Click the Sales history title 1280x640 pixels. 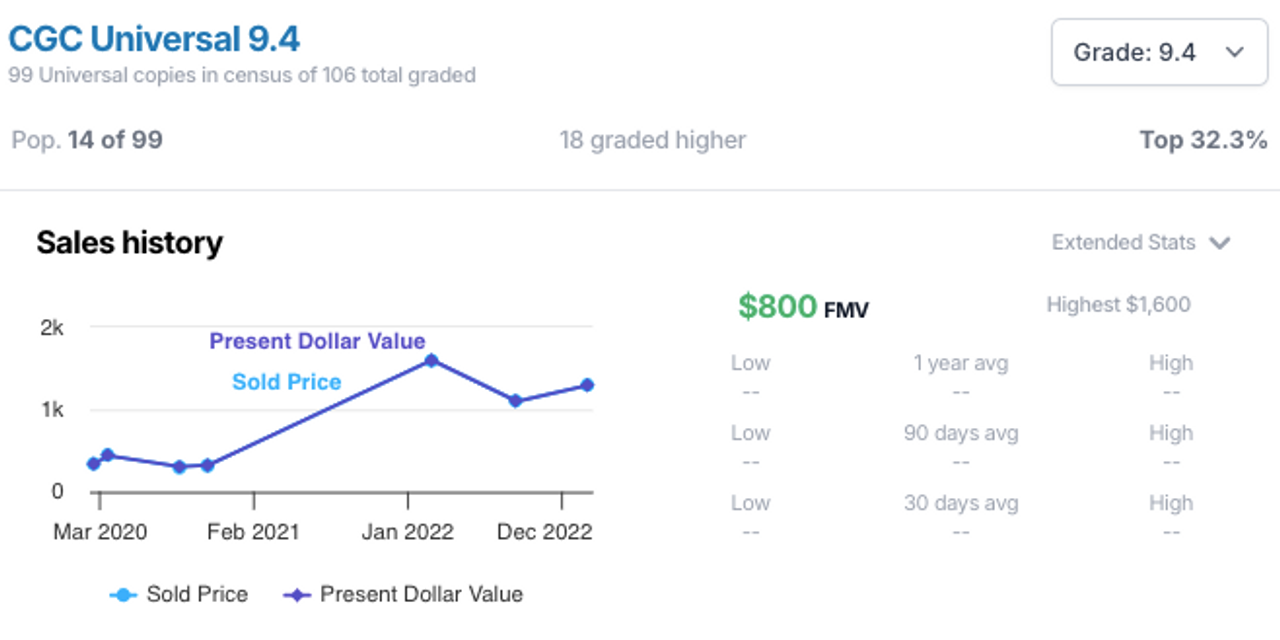point(129,243)
